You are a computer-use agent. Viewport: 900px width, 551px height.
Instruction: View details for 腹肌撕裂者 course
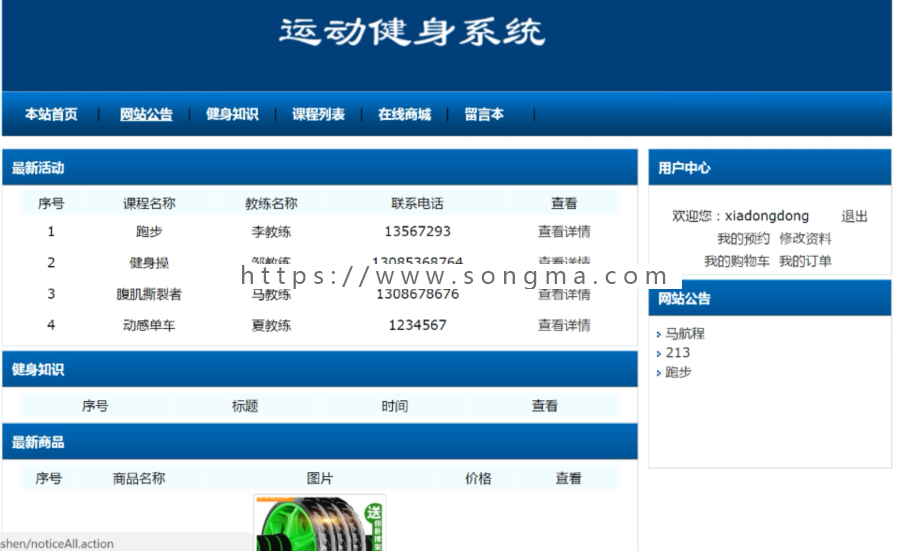[564, 294]
